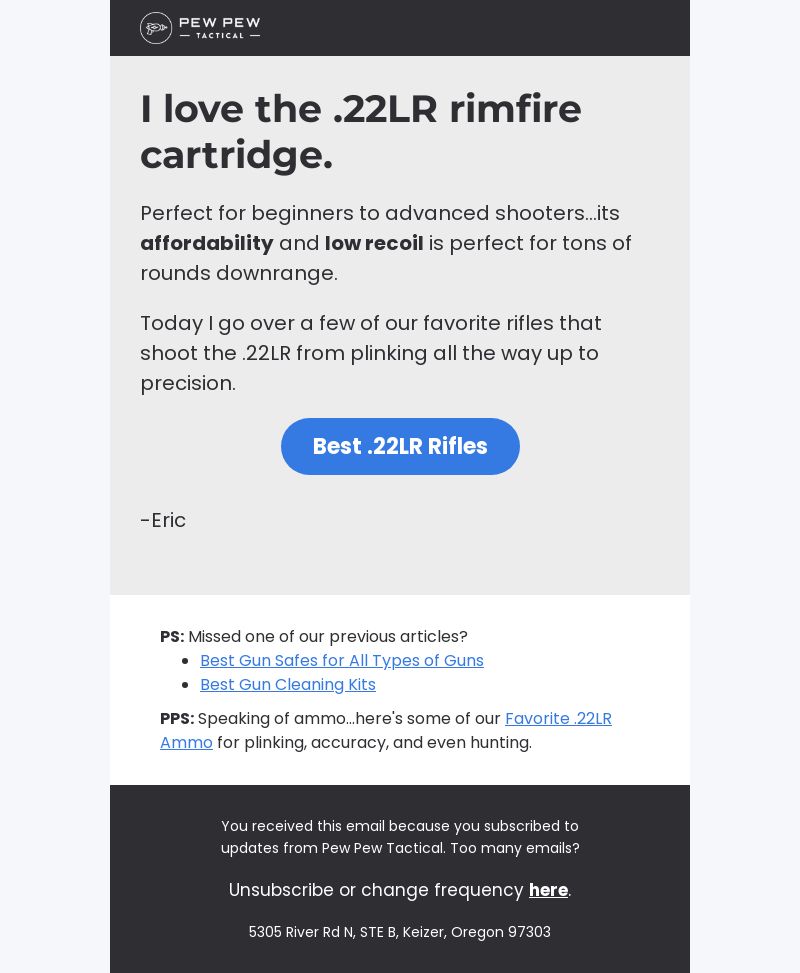Follow the Best Gun Cleaning Kits link
This screenshot has height=973, width=800.
point(287,684)
